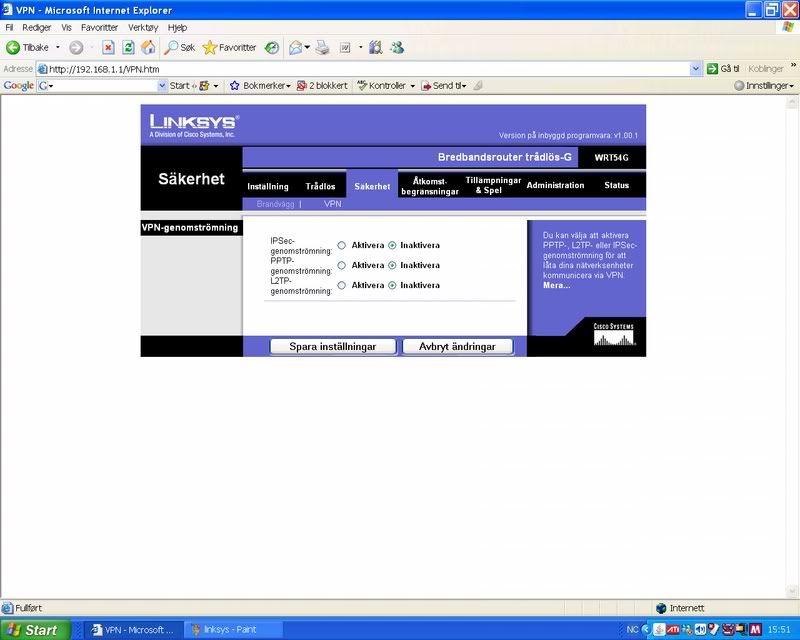
Task: Click the Mail envelope toolbar icon
Action: coord(295,47)
